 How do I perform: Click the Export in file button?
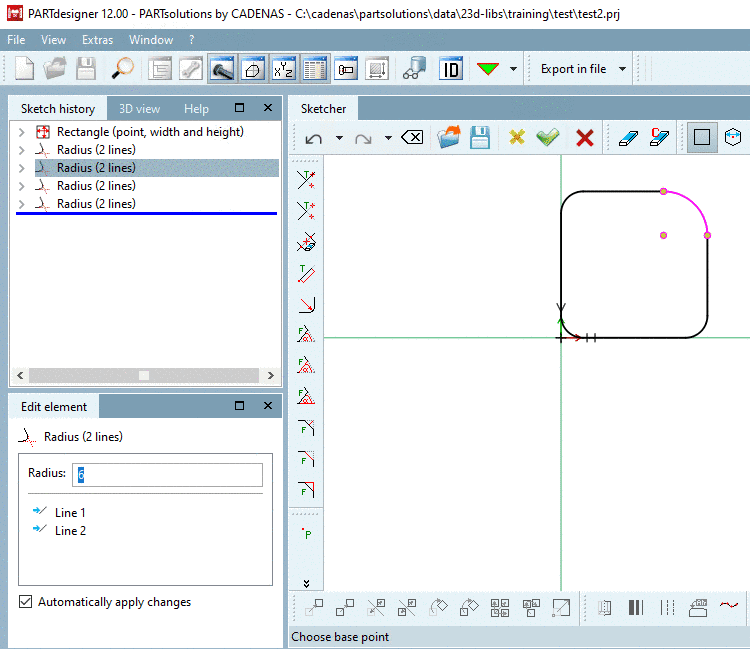[x=573, y=69]
